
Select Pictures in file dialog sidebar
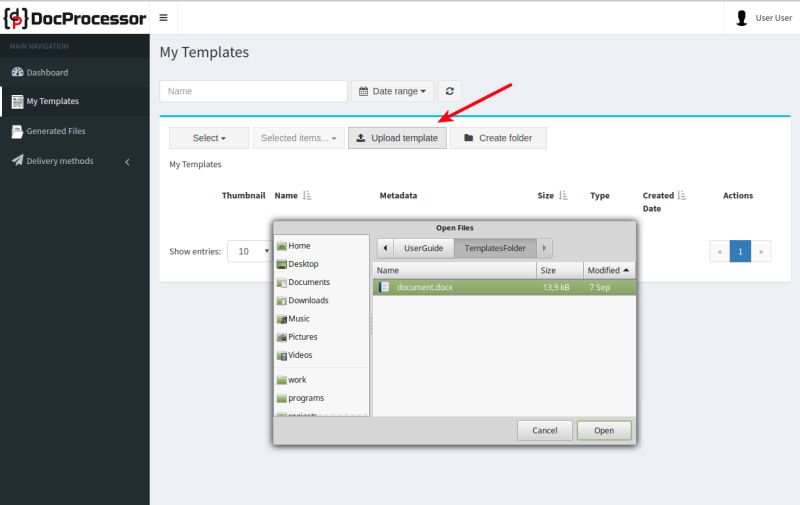[x=321, y=337]
